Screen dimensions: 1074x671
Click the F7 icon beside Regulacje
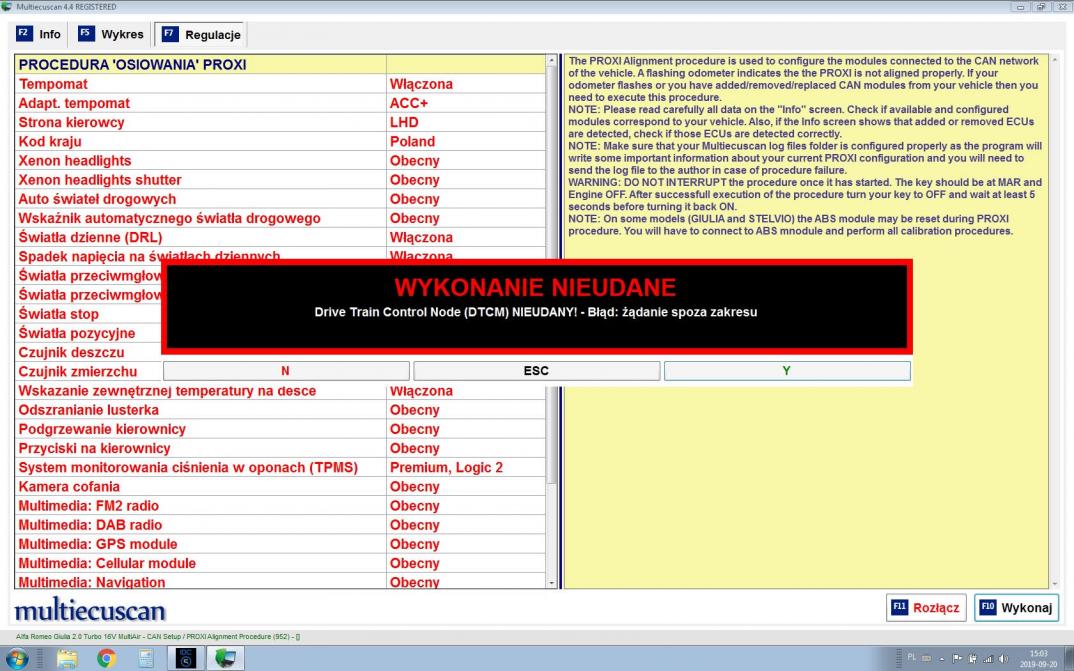click(170, 34)
